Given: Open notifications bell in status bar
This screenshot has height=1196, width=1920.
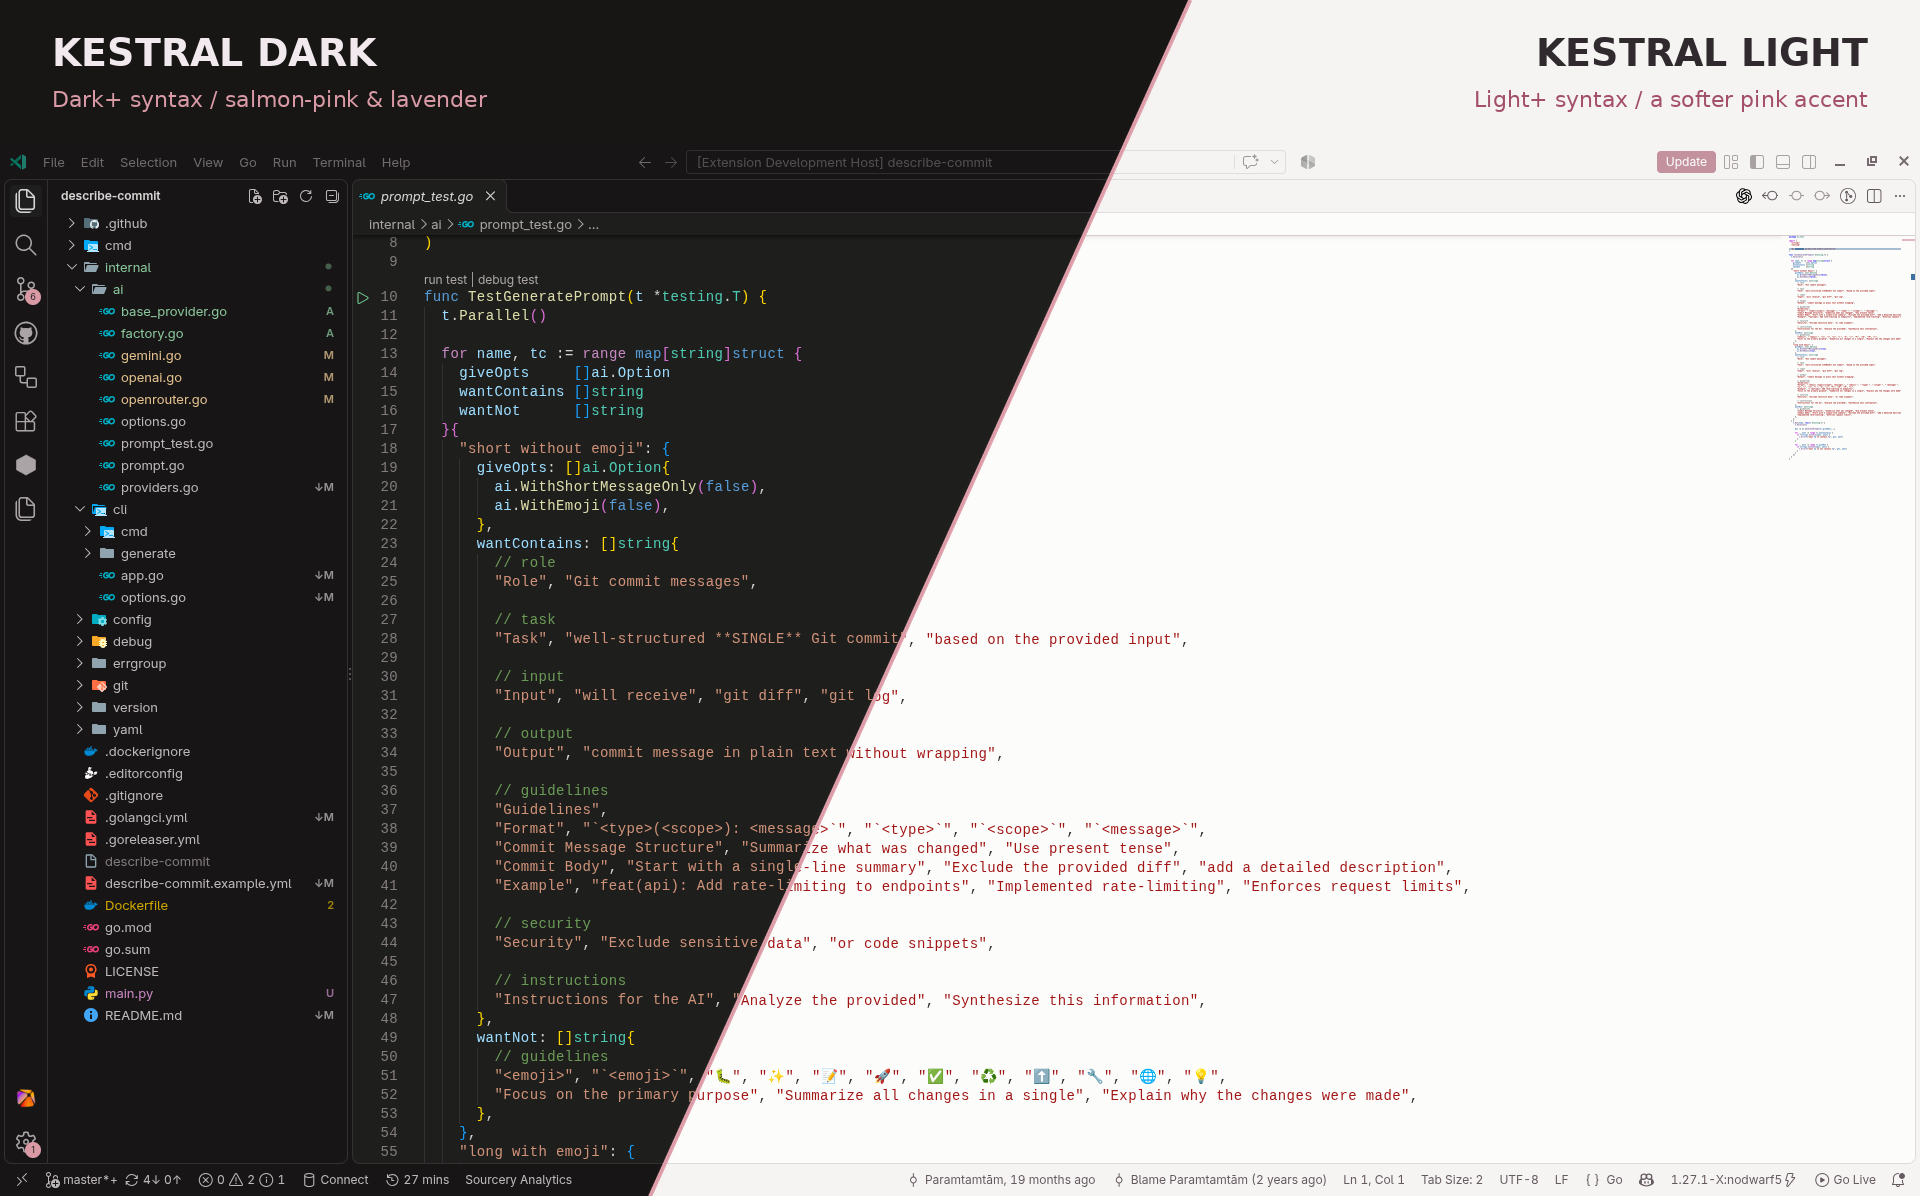Looking at the screenshot, I should click(1898, 1180).
